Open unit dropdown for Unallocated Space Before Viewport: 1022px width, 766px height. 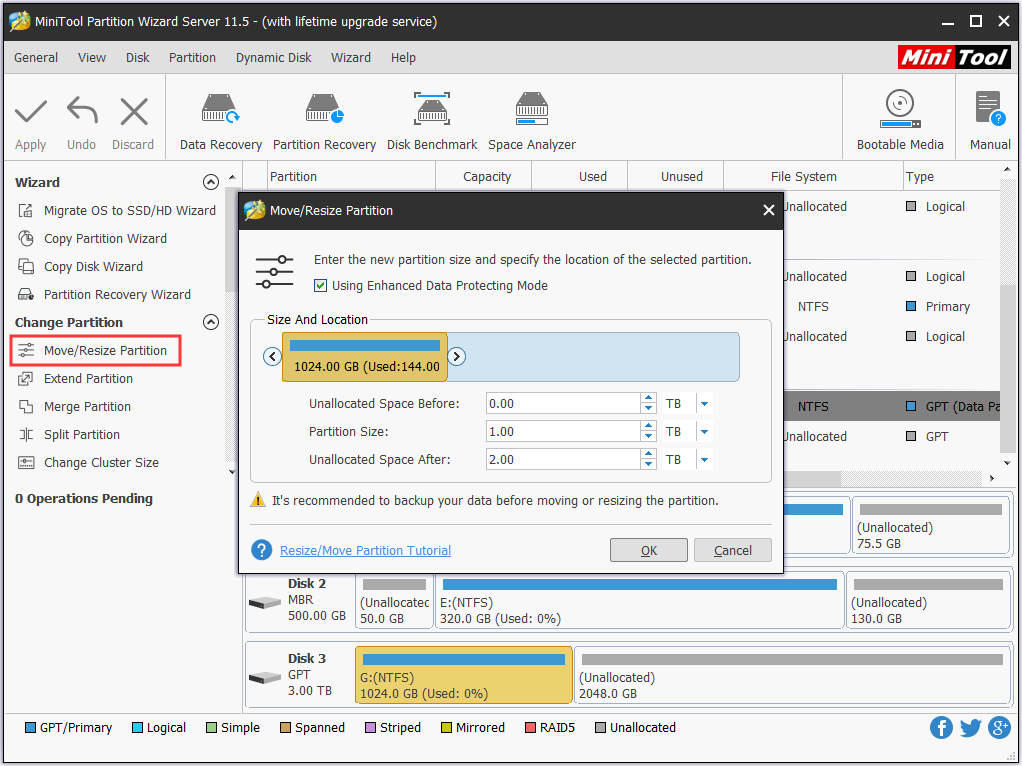[x=705, y=404]
